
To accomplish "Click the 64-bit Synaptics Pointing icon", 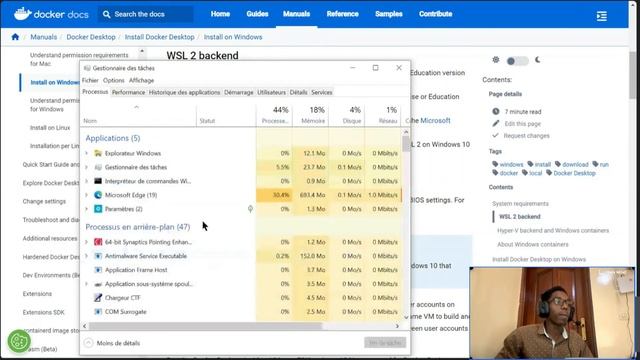I will tap(98, 242).
